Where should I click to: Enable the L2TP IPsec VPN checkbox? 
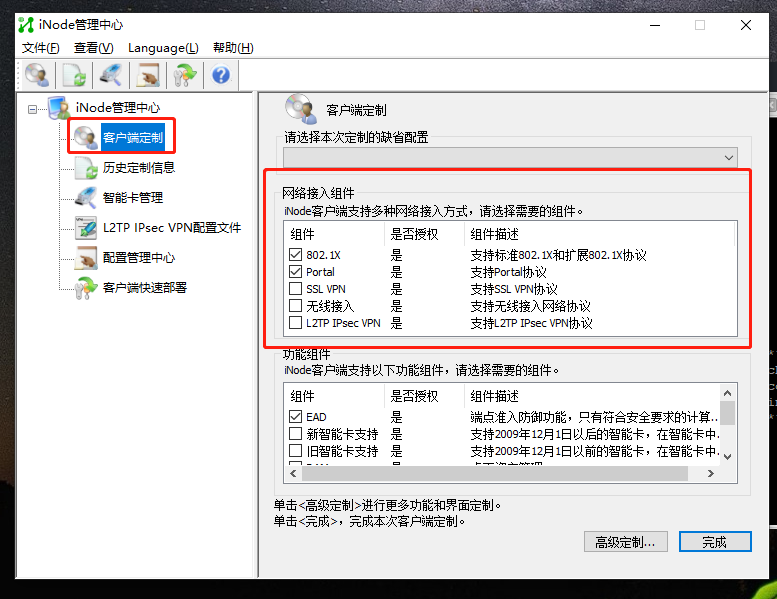click(x=295, y=323)
